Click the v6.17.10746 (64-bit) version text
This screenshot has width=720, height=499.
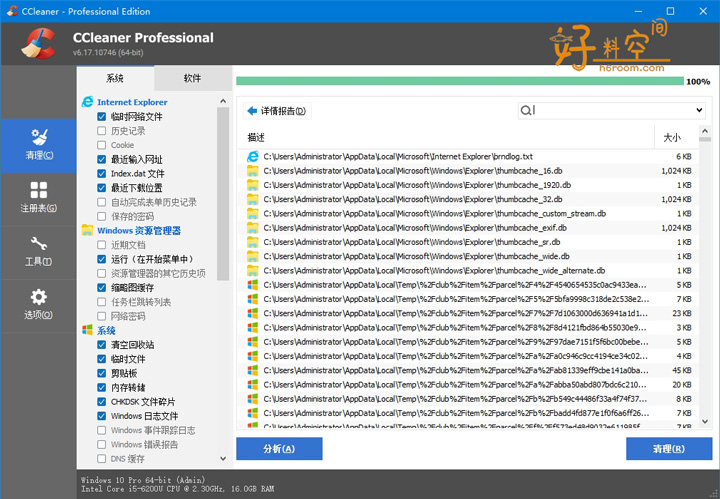coord(108,52)
